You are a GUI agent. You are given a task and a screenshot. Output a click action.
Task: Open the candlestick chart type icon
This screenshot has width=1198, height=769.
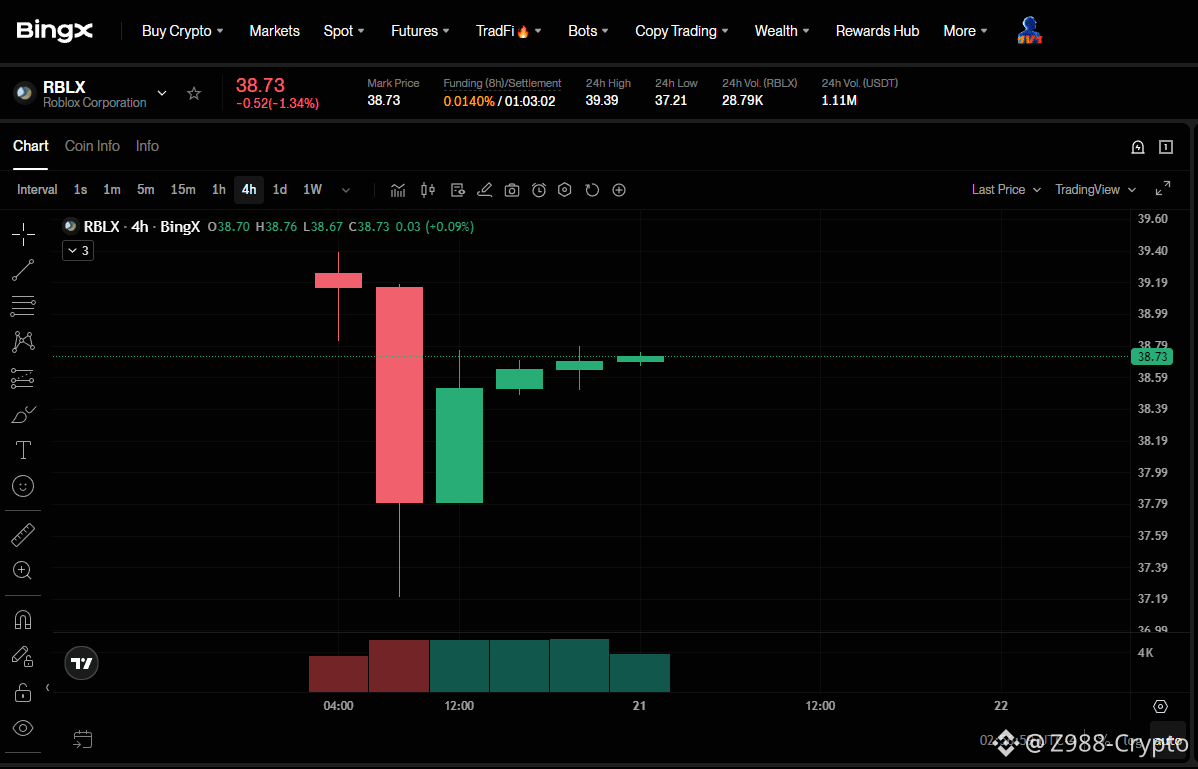(428, 190)
